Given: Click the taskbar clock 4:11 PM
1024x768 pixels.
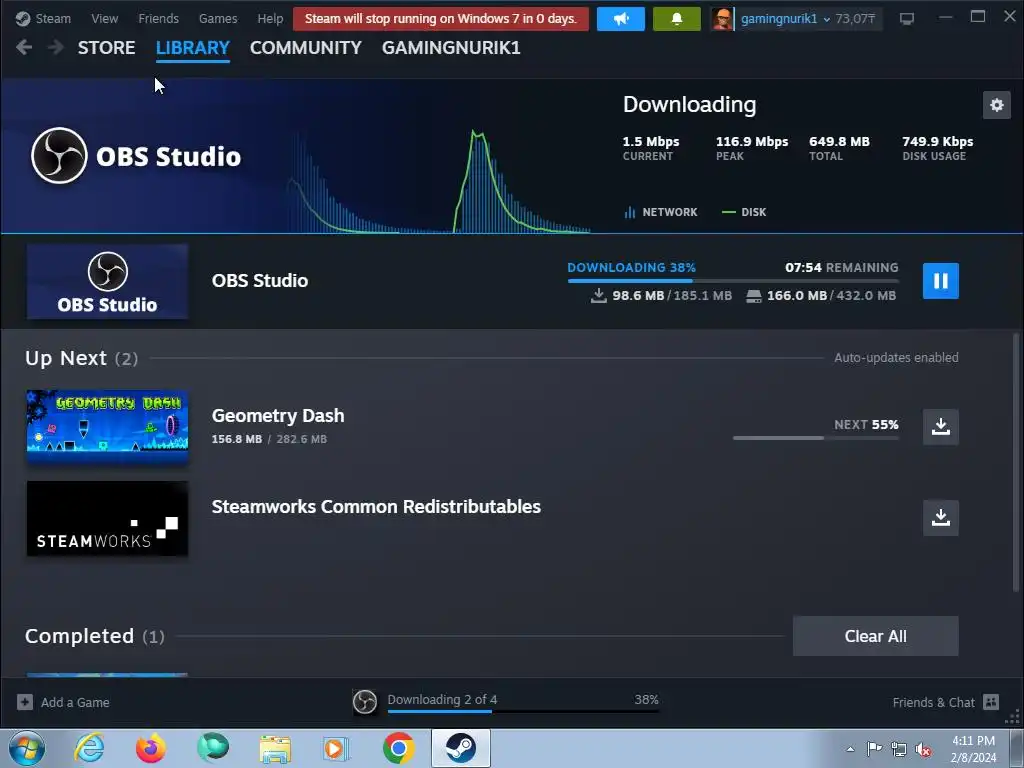Looking at the screenshot, I should (973, 741).
